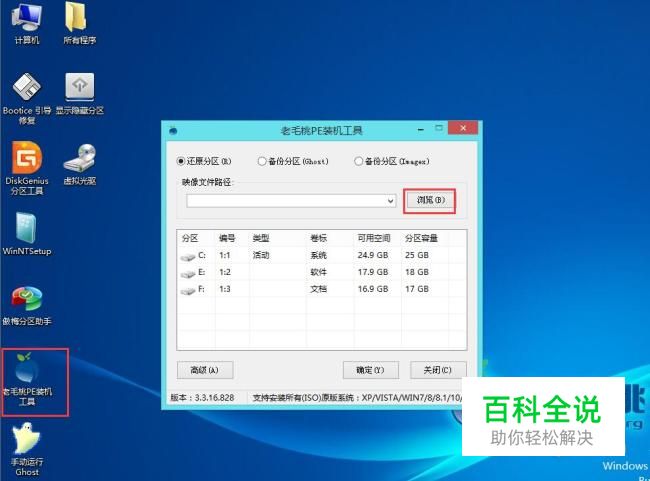The image size is (650, 481).
Task: Click the 18 GB capacity cell
Action: (417, 272)
